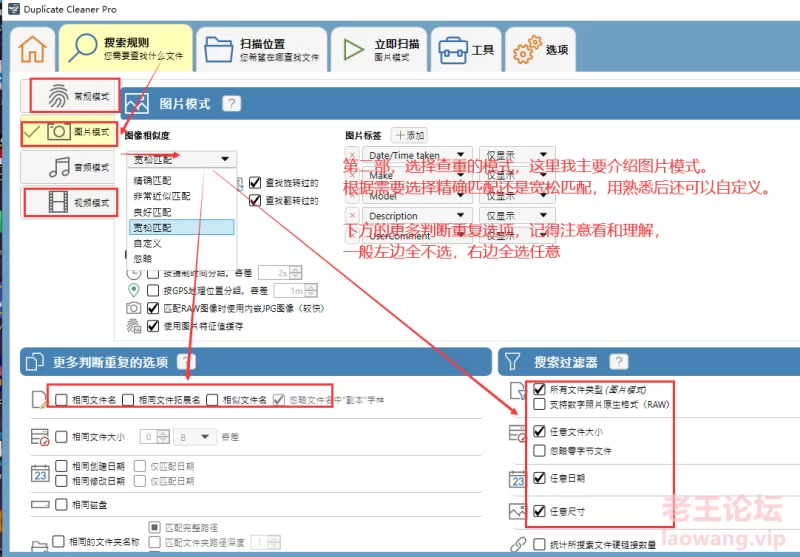Remove the Date/Time taken tag row
This screenshot has height=557, width=800.
click(x=352, y=155)
